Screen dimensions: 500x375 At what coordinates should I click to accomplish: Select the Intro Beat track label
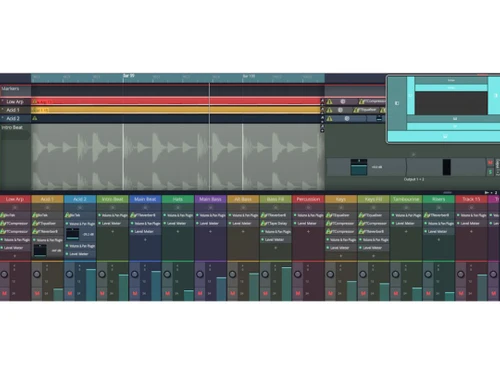click(12, 127)
